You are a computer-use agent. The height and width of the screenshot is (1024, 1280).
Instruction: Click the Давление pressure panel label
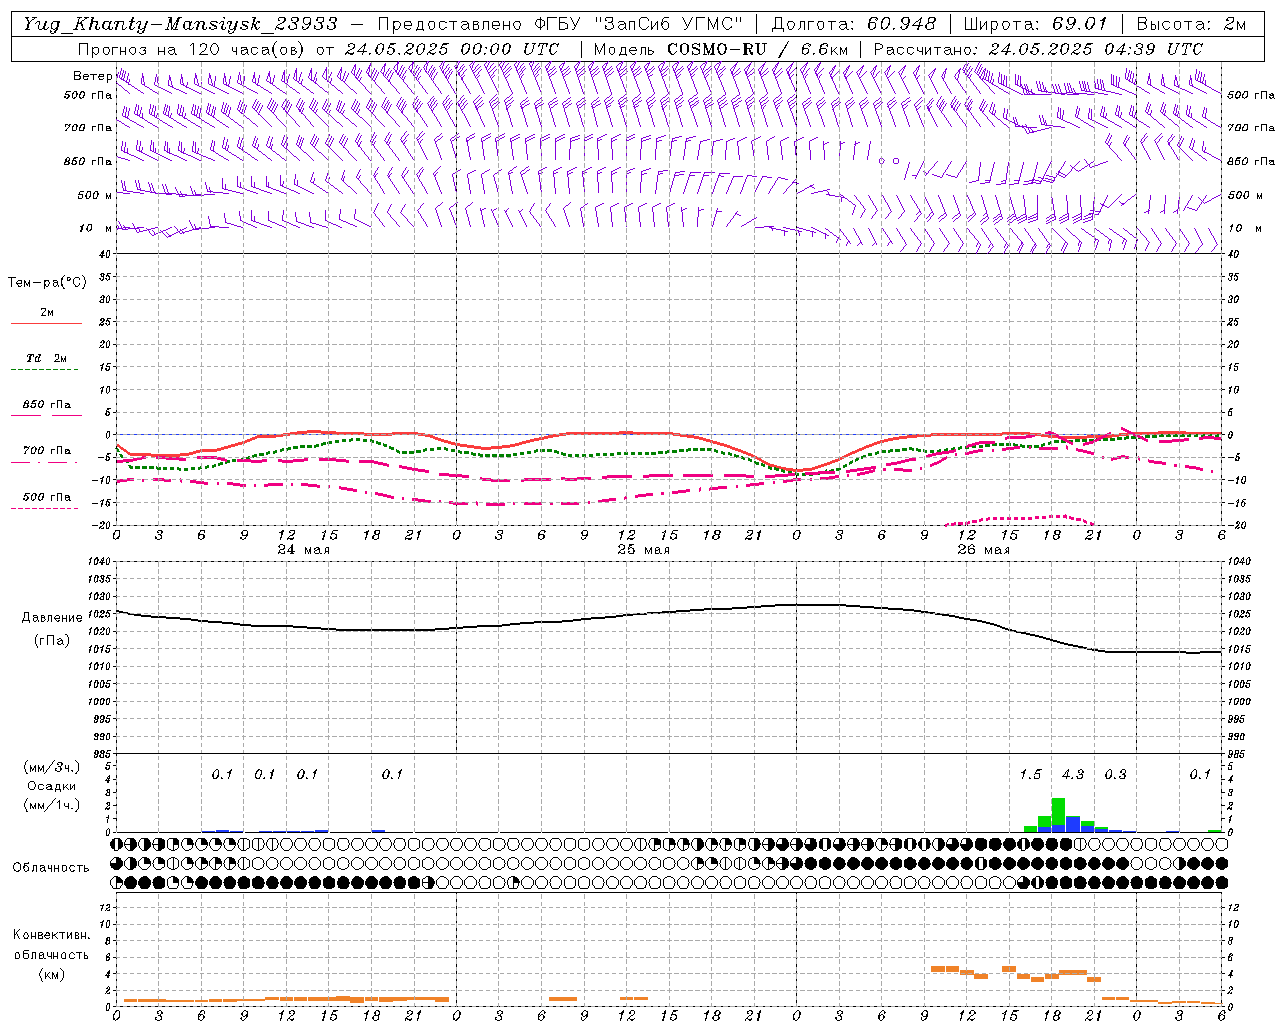(52, 618)
